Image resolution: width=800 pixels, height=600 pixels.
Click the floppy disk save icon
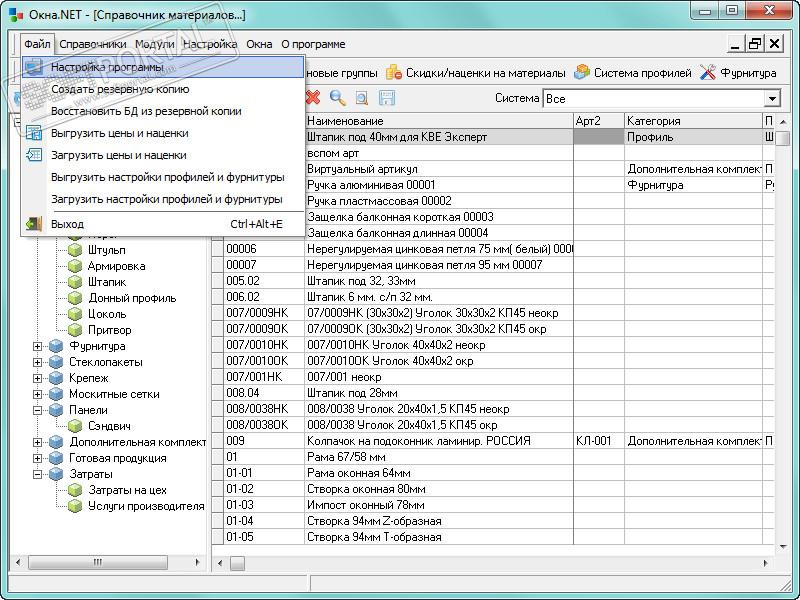coord(387,98)
